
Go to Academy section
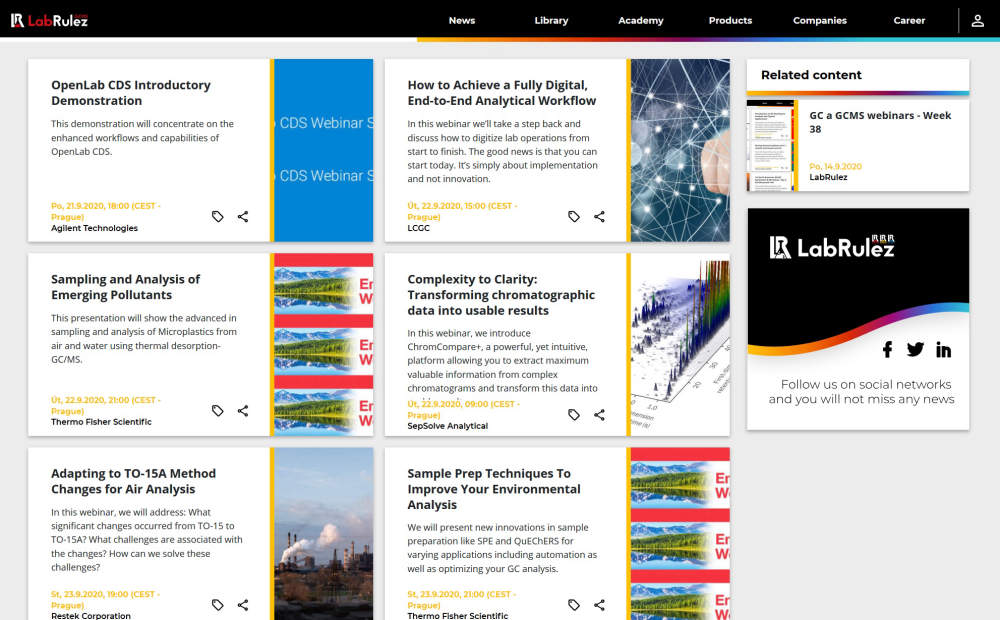[640, 20]
